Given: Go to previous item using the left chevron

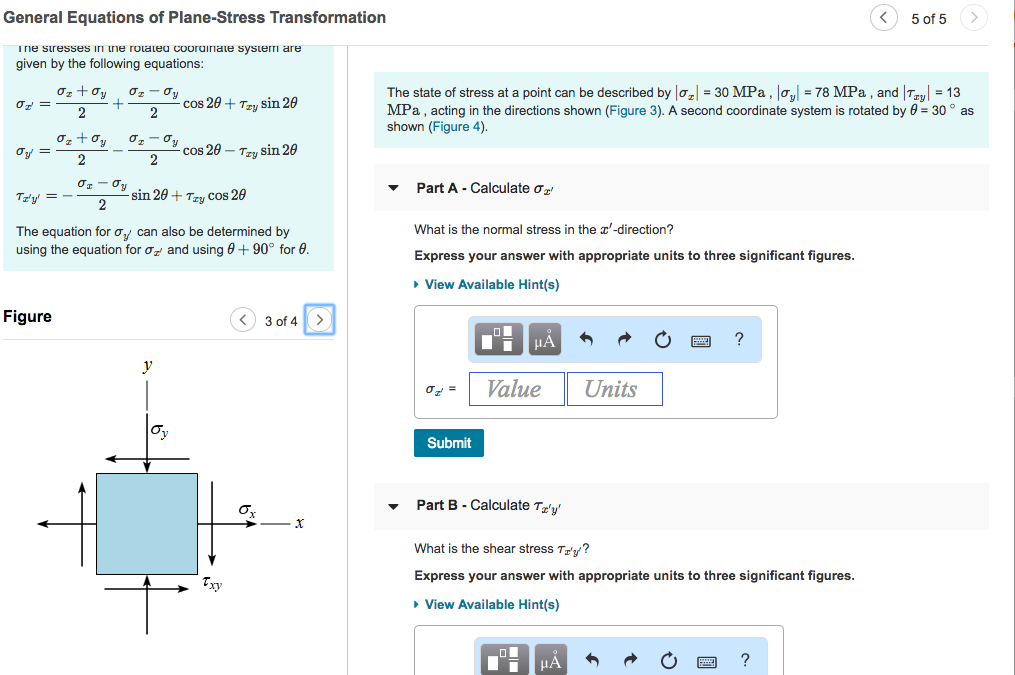Looking at the screenshot, I should [x=883, y=18].
